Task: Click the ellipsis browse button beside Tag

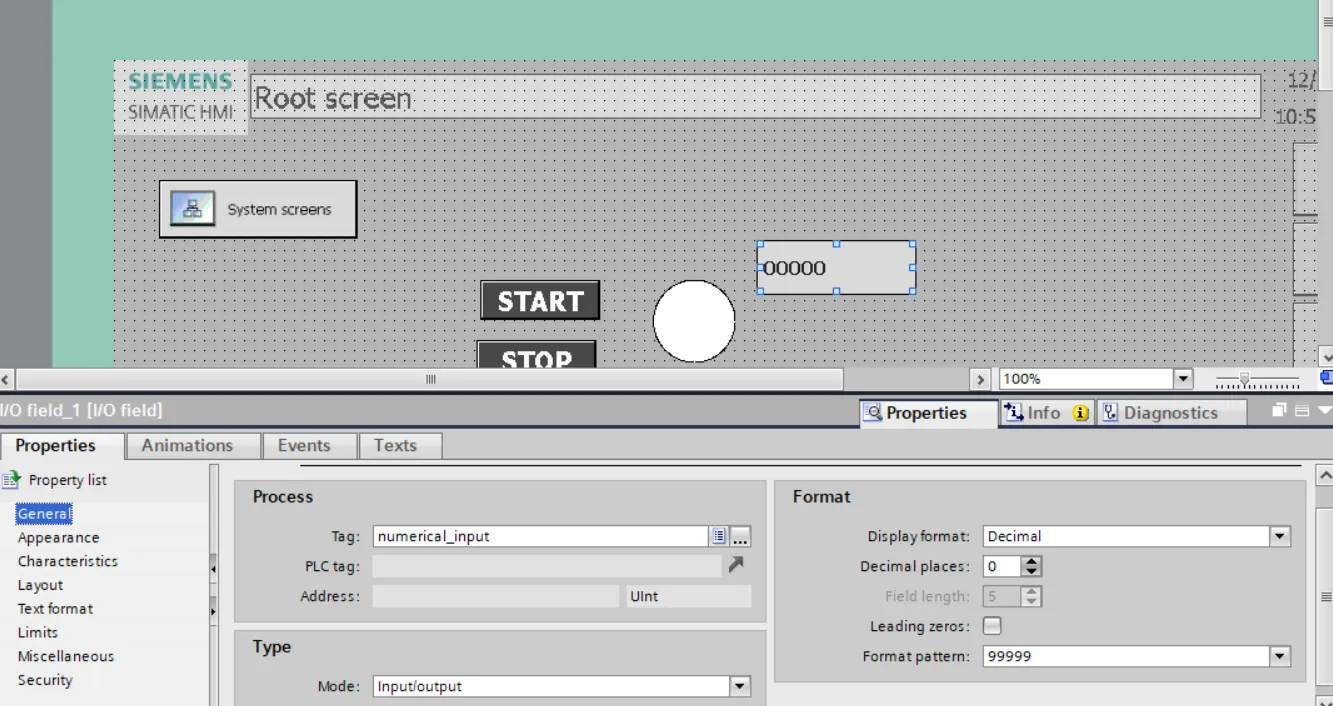Action: click(740, 536)
